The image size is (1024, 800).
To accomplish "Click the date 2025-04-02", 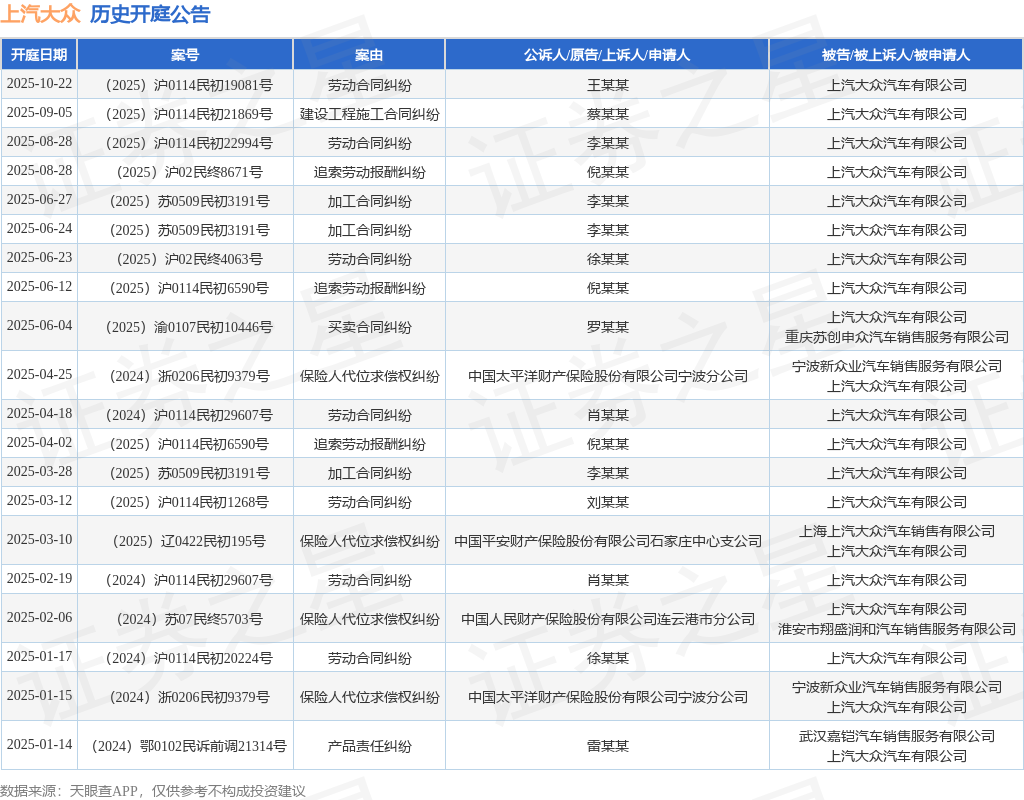I will [39, 442].
